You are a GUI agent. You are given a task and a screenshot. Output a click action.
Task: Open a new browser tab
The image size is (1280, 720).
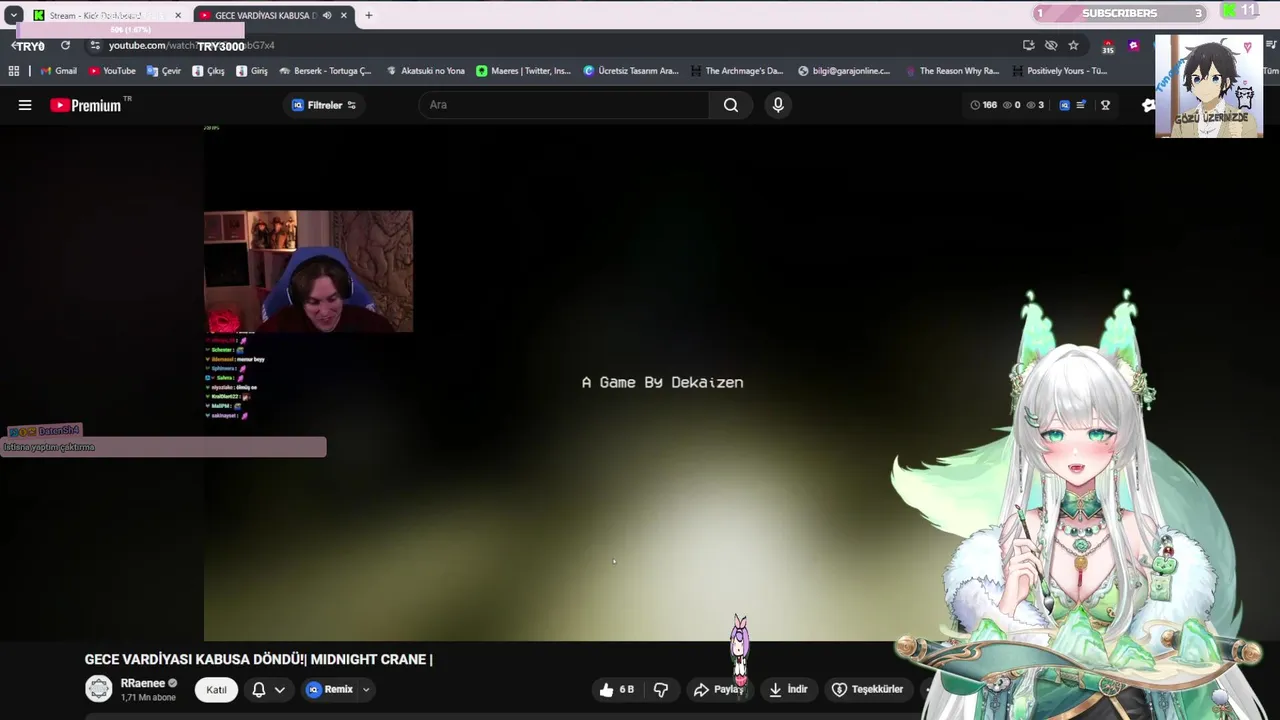click(368, 15)
